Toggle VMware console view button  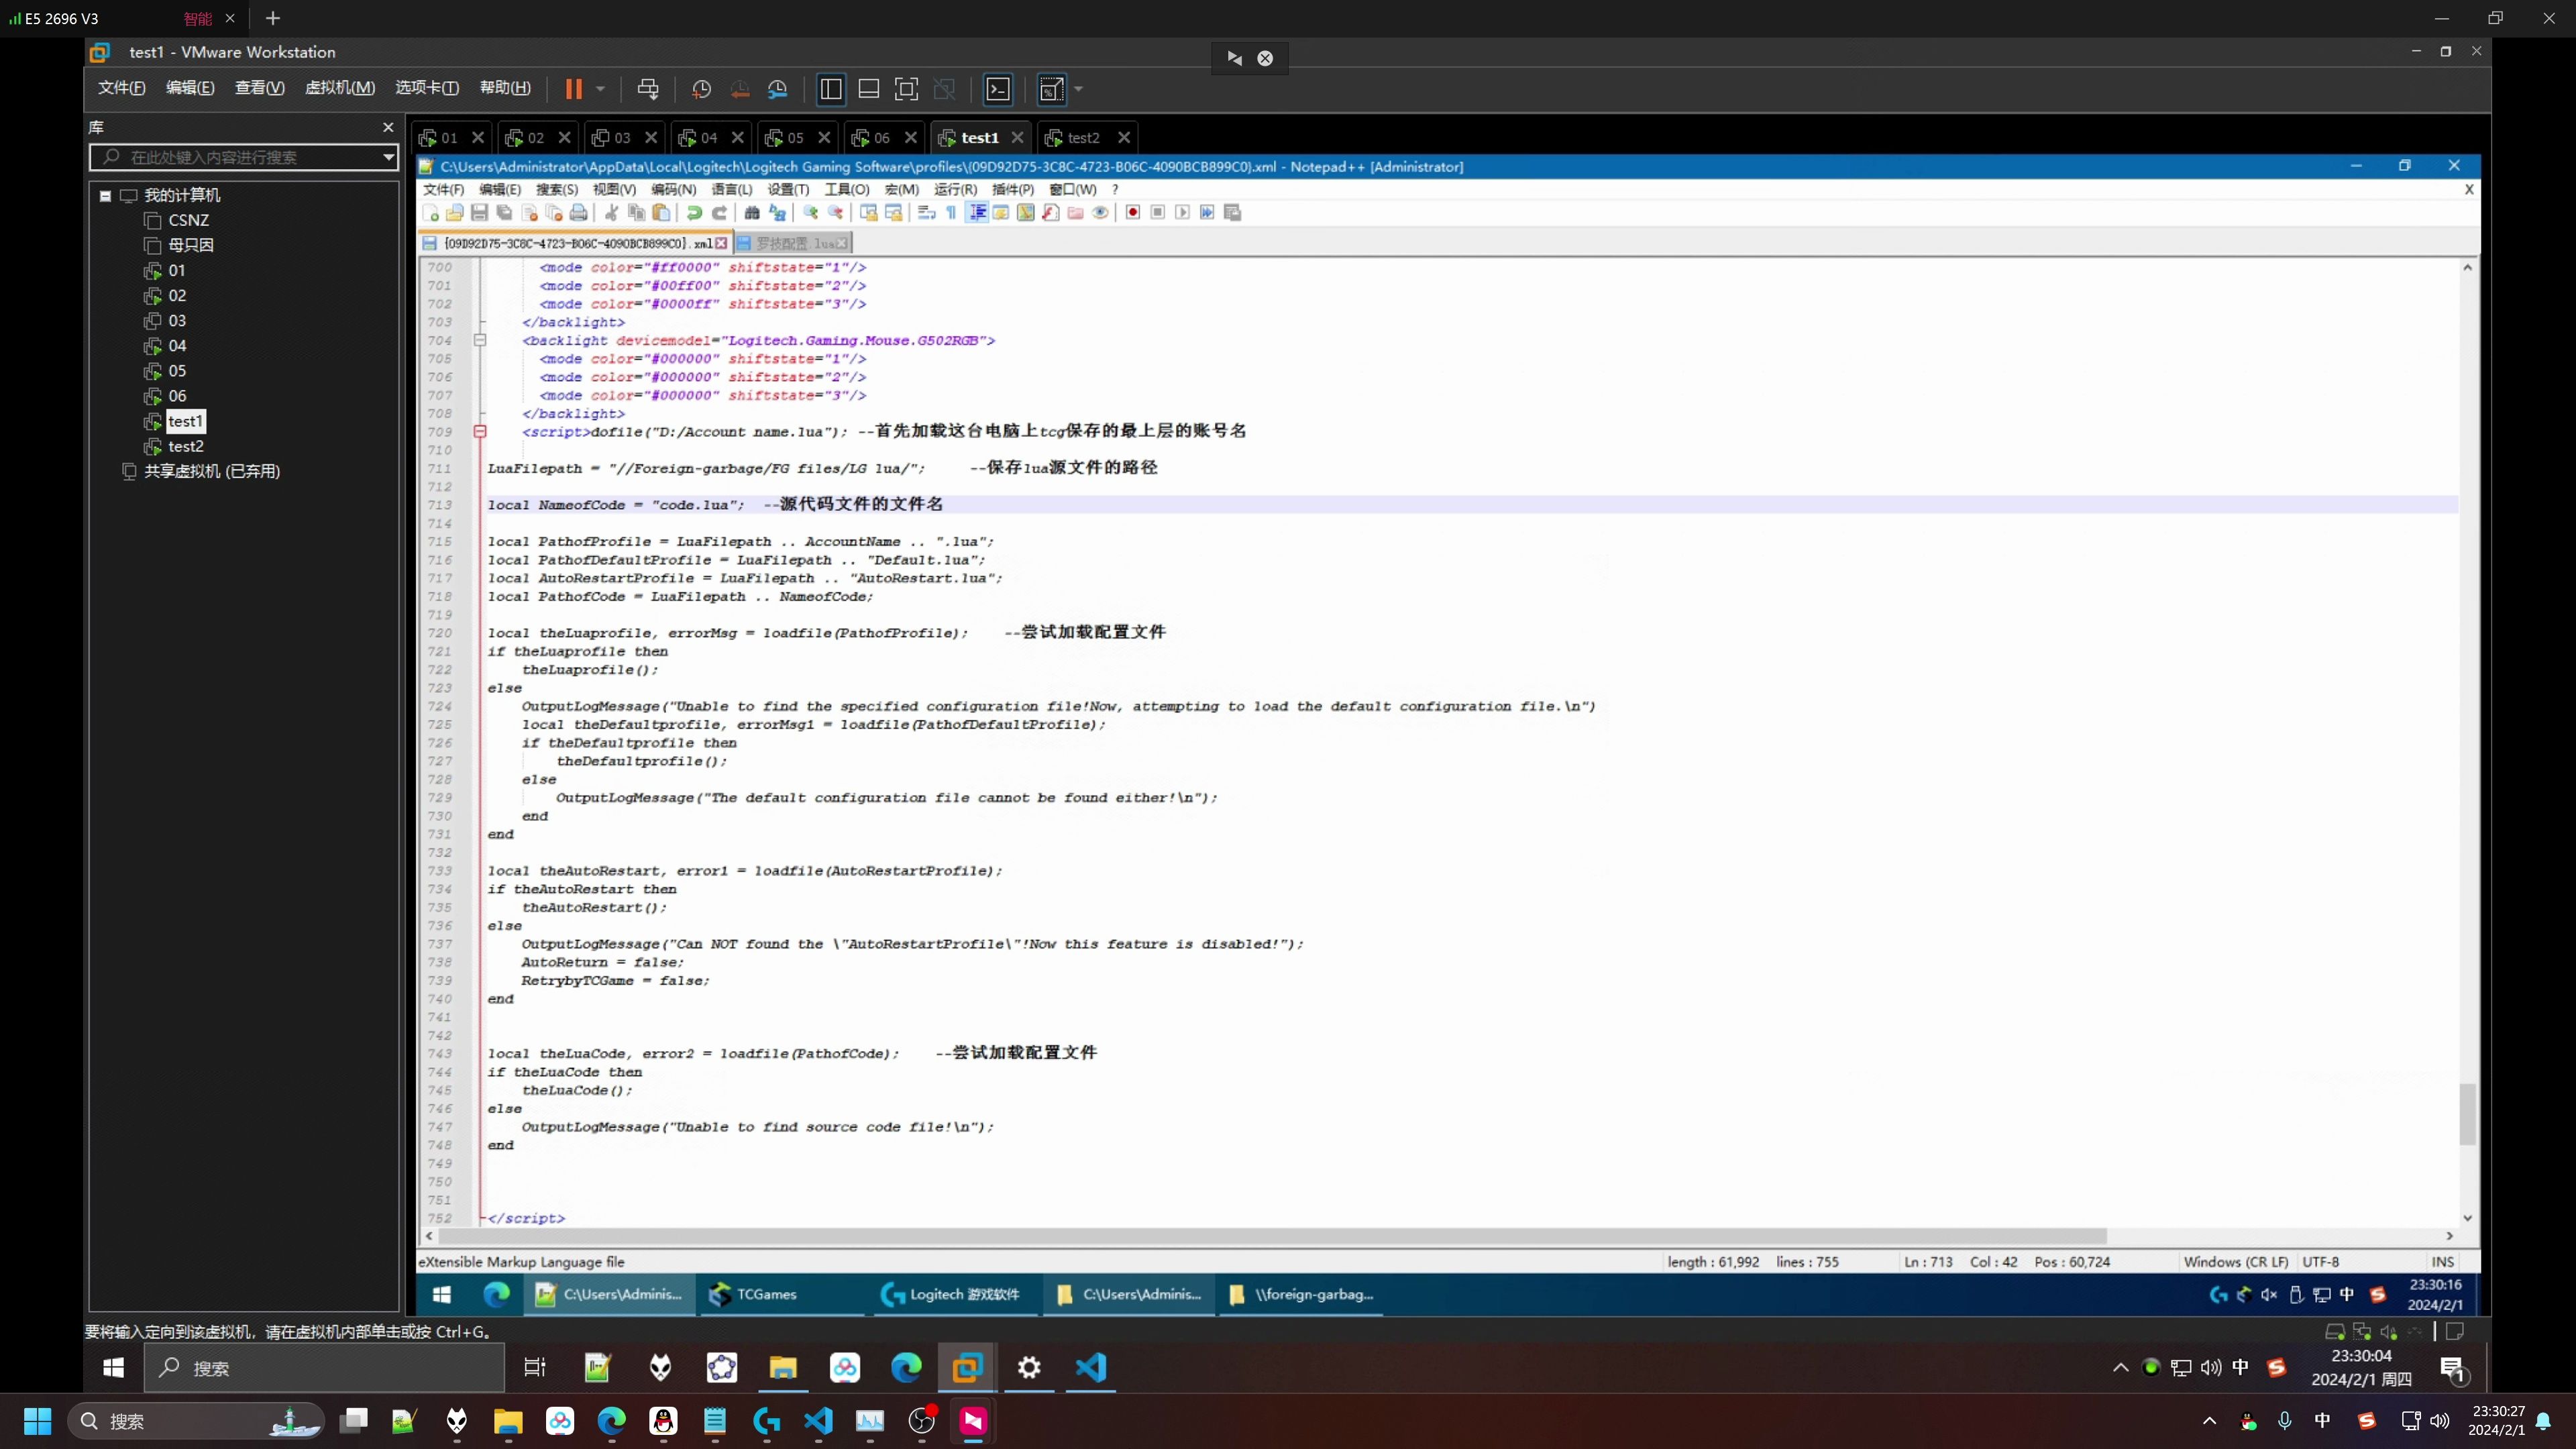click(998, 89)
